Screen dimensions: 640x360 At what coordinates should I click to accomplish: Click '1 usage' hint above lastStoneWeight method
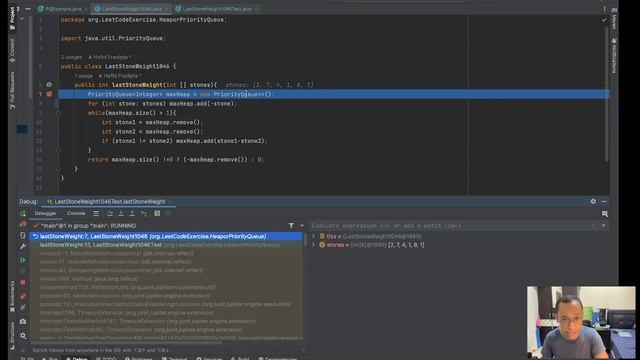click(84, 76)
